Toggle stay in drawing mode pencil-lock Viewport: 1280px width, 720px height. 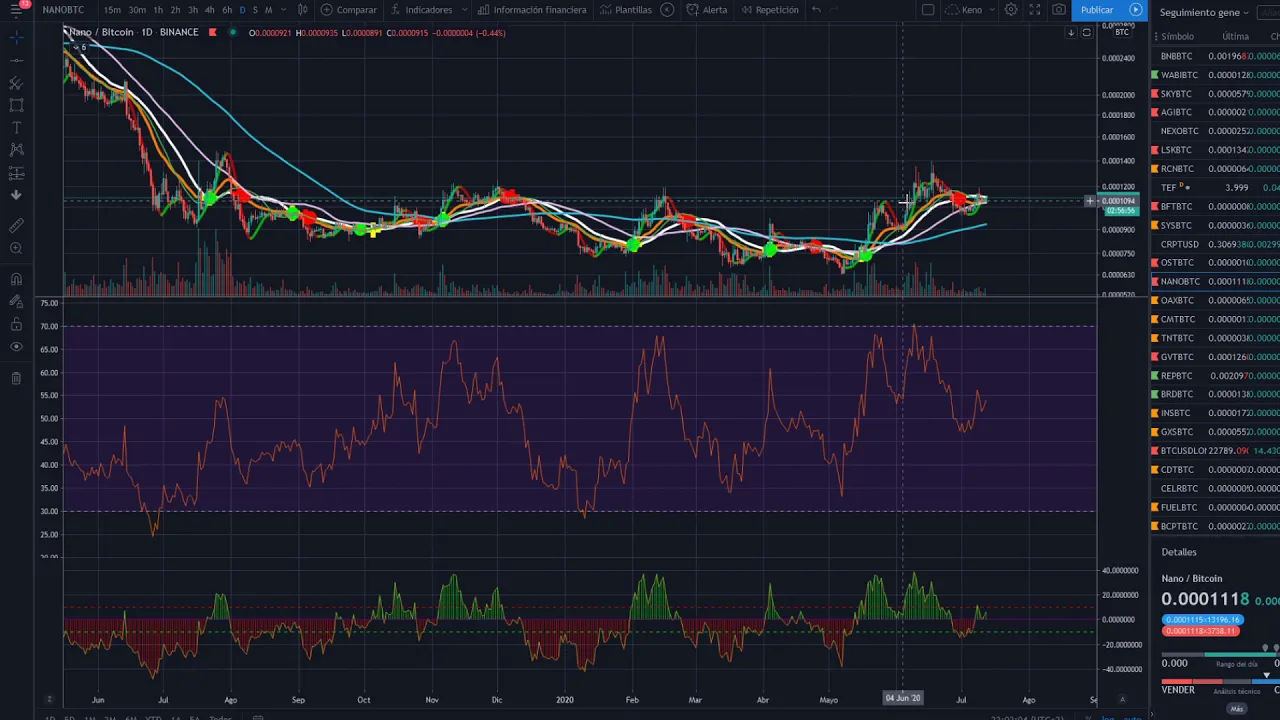[x=16, y=301]
